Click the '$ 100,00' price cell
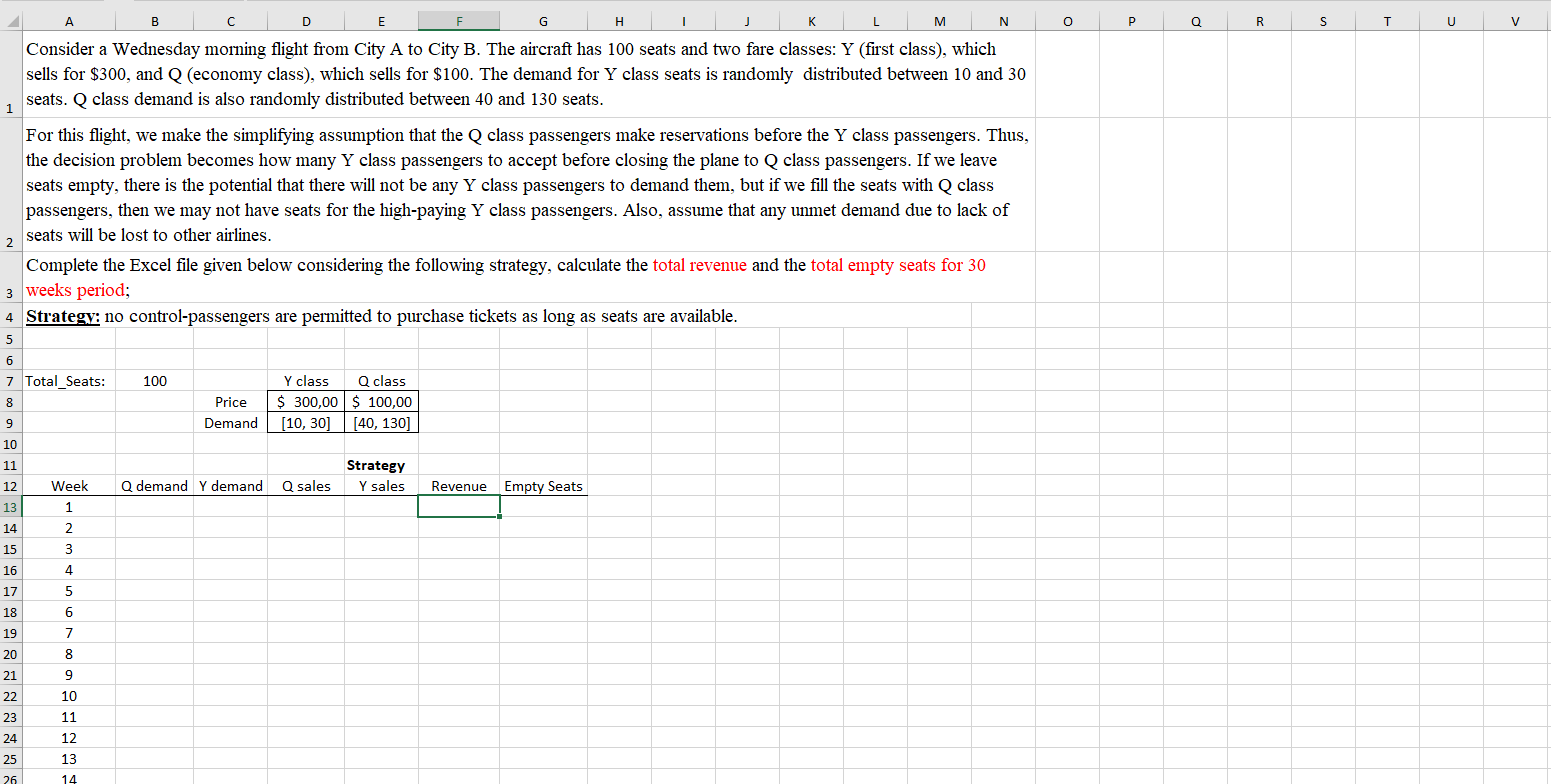This screenshot has width=1551, height=784. (x=381, y=402)
